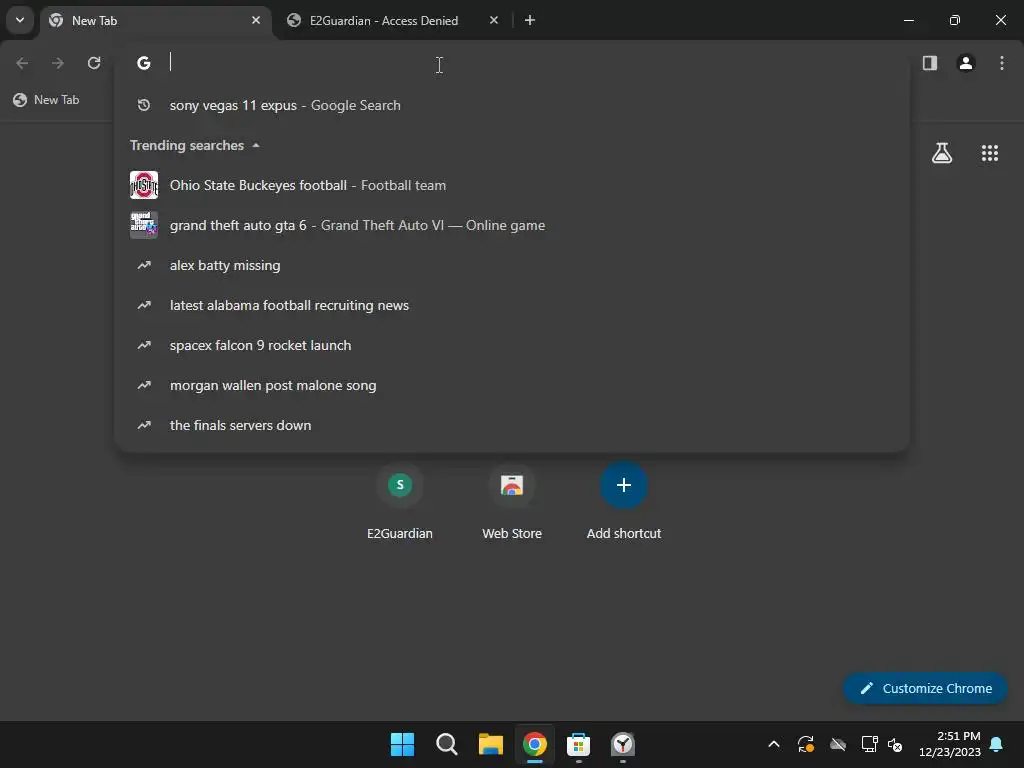
Task: Open the Web Store shortcut tile
Action: pos(512,501)
